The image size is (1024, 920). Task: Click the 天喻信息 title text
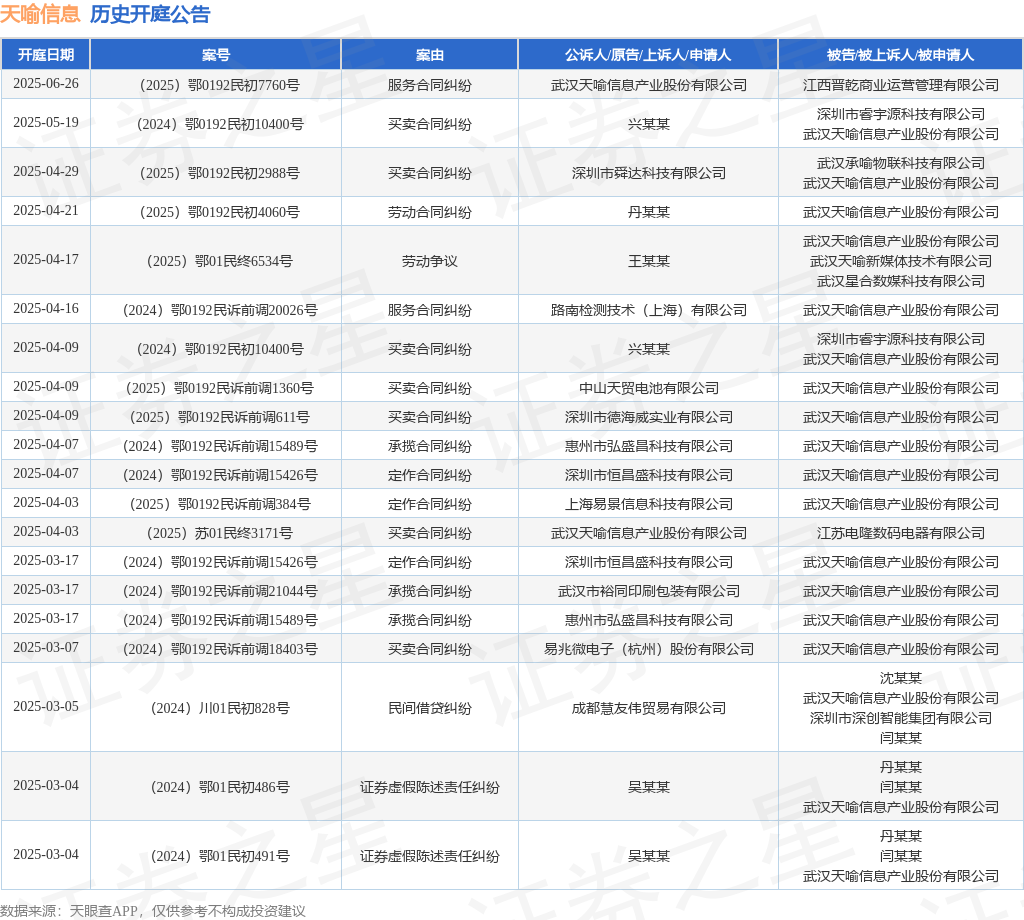tap(40, 14)
